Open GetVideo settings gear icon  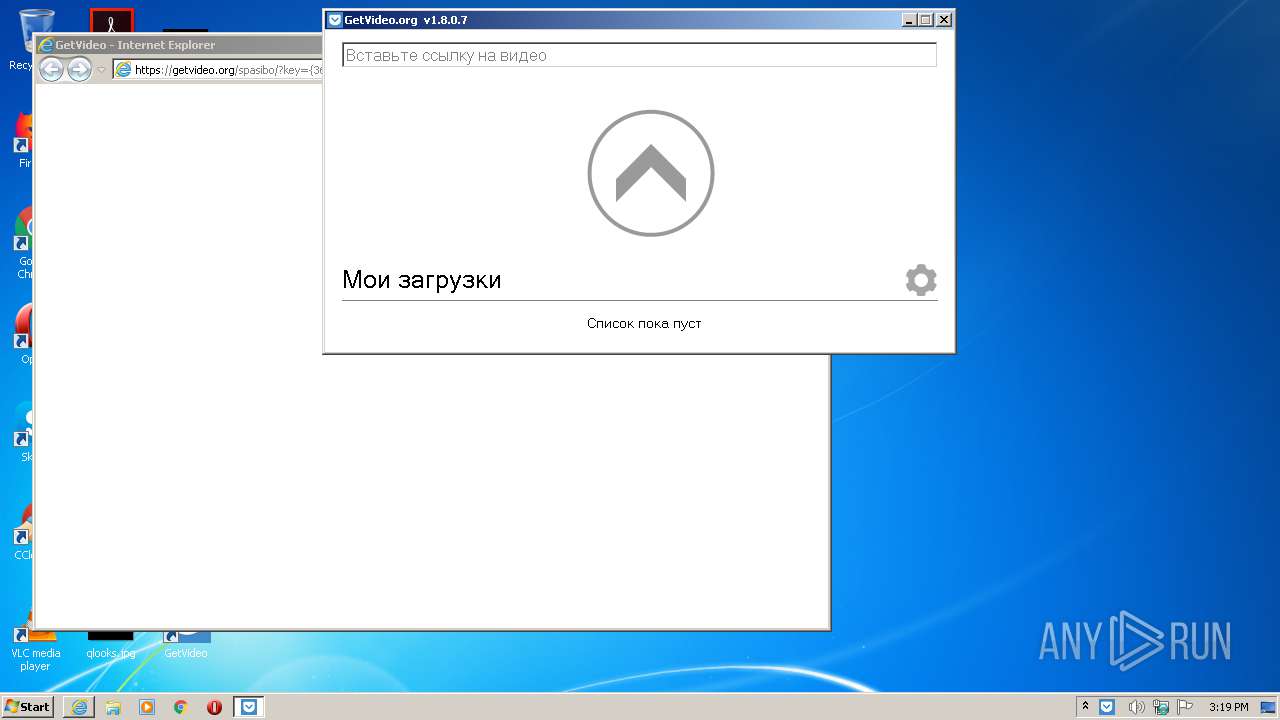[x=921, y=280]
